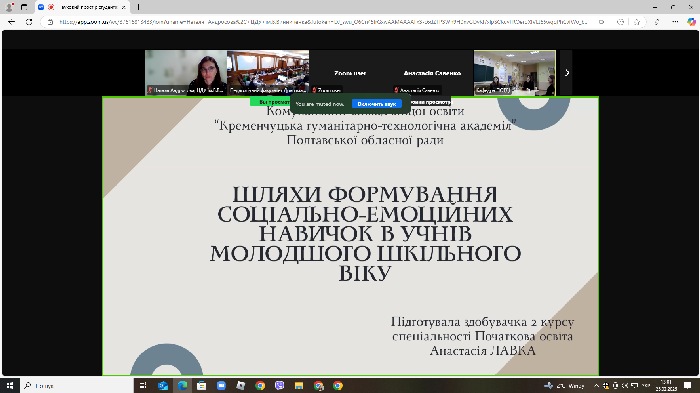Open Copilot icon in browser toolbar
Image resolution: width=700 pixels, height=393 pixels.
[x=691, y=22]
